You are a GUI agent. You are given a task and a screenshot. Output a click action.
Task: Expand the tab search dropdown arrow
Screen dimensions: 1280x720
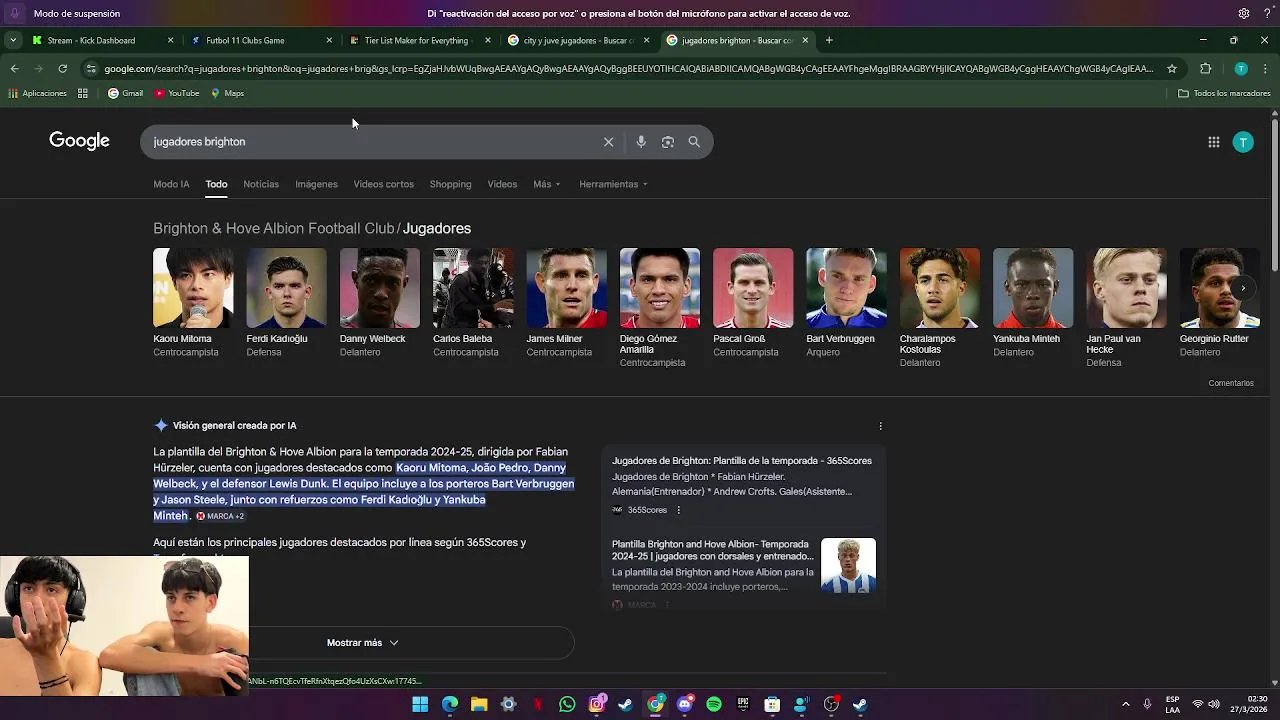(x=12, y=41)
